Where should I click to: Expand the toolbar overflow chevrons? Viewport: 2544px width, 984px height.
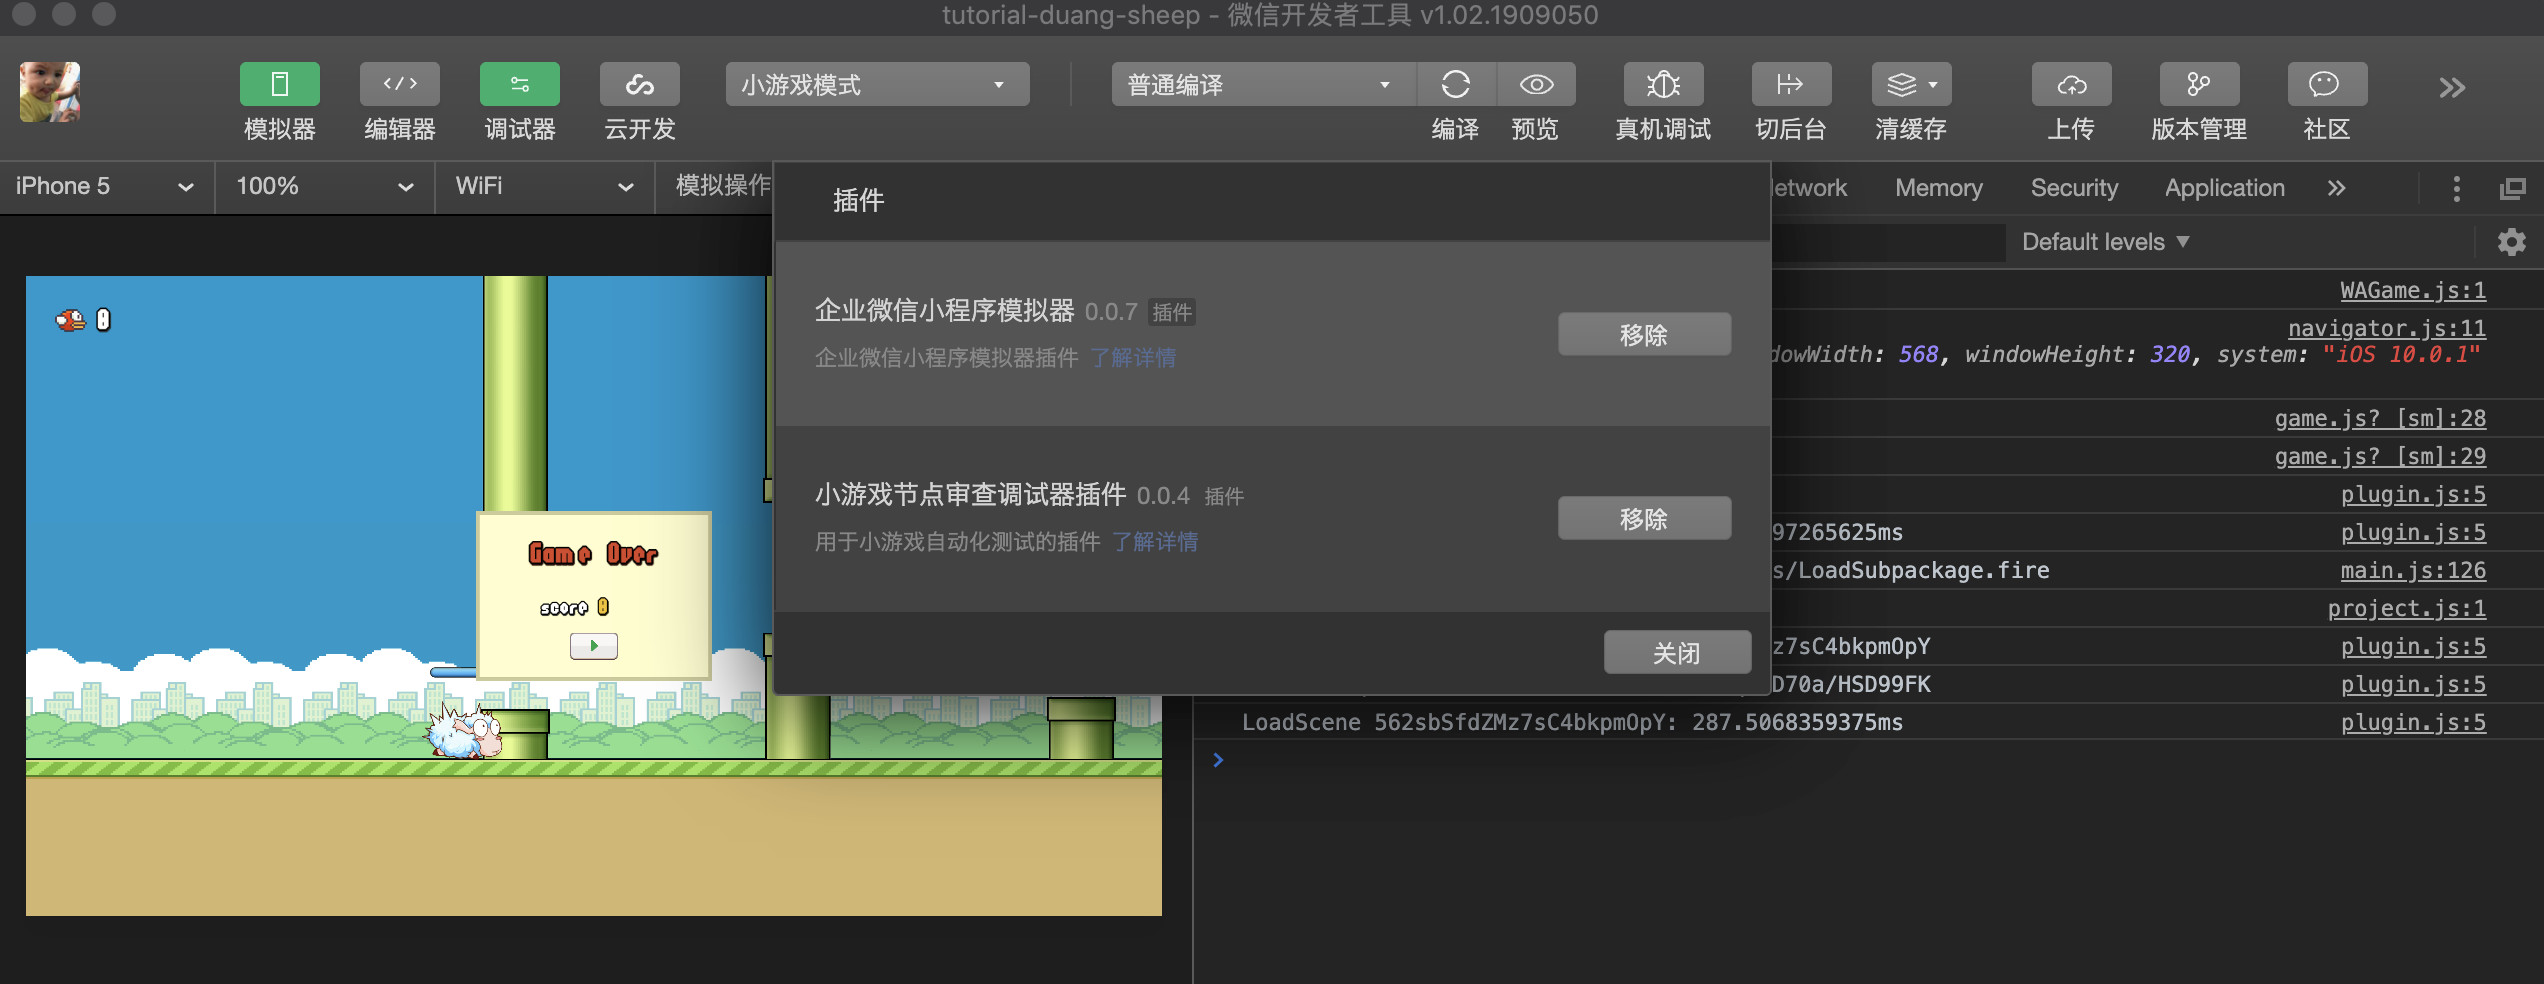(x=2451, y=88)
